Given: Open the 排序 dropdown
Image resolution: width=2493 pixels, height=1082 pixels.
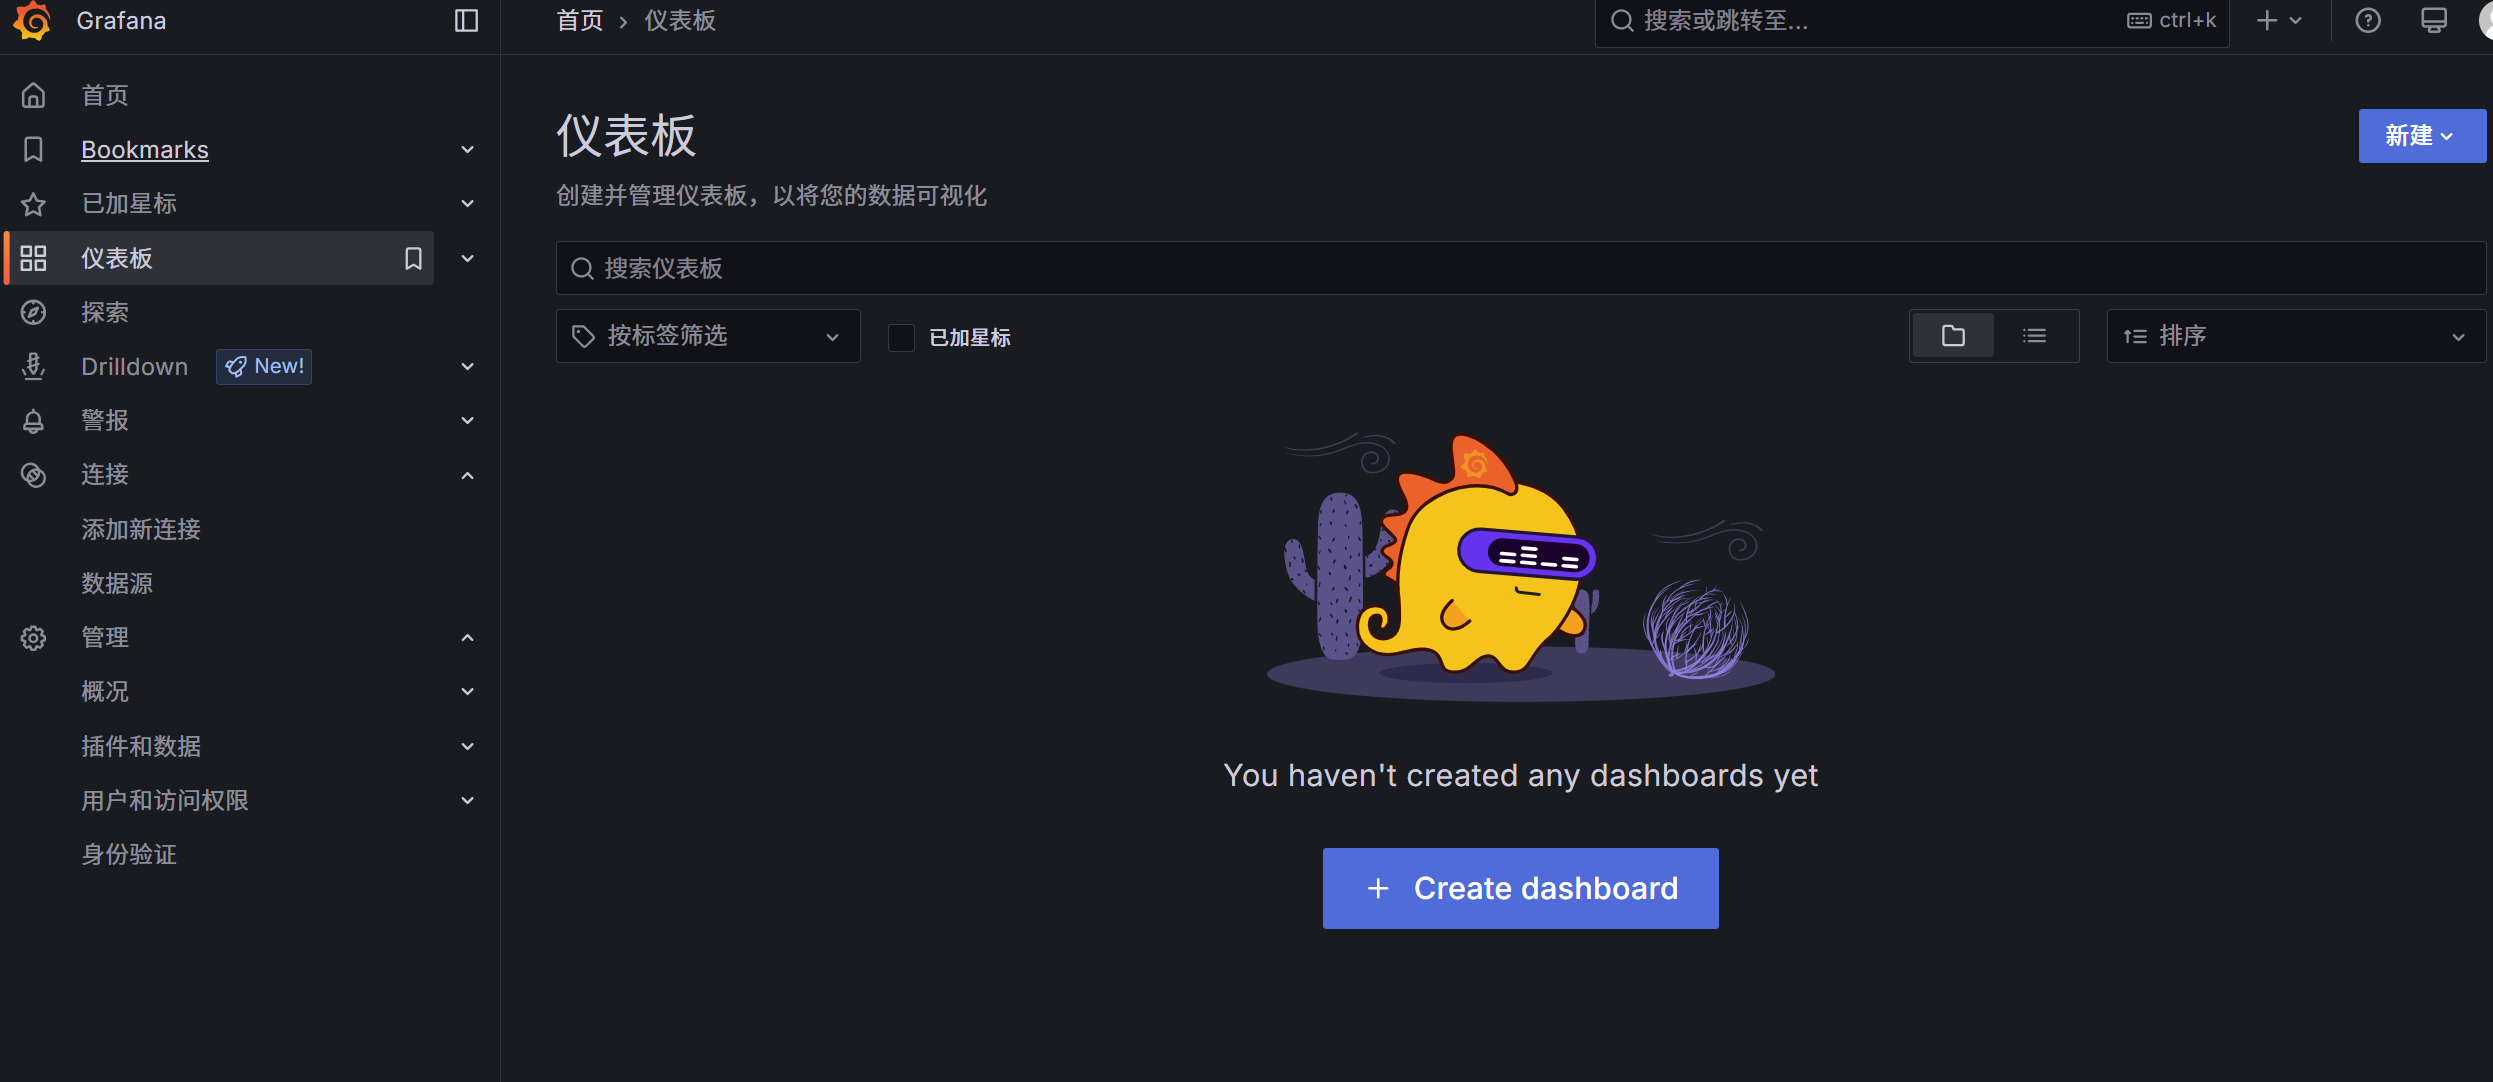Looking at the screenshot, I should coord(2296,336).
